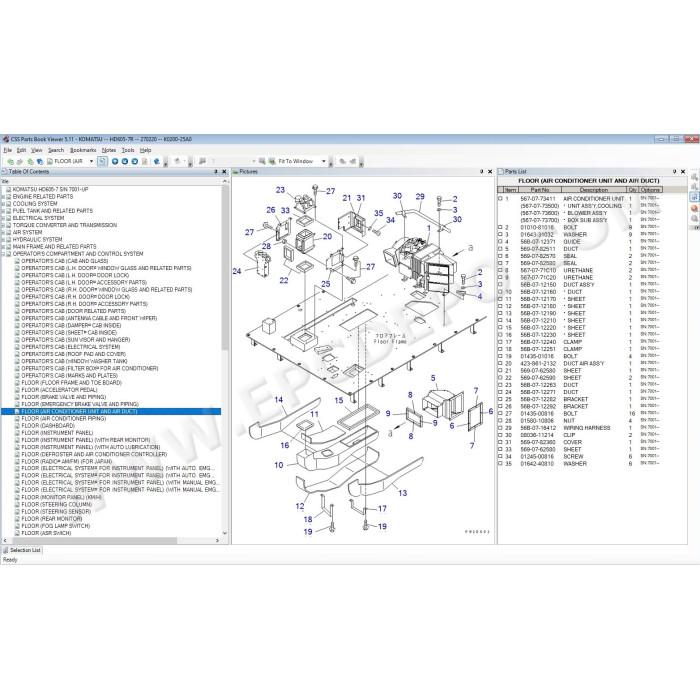Click the green Back navigation arrow
The width and height of the screenshot is (700, 700).
tap(10, 162)
